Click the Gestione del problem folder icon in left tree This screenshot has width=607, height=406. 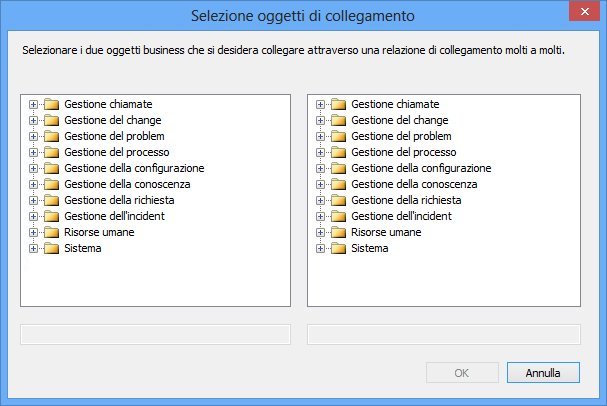[x=51, y=136]
